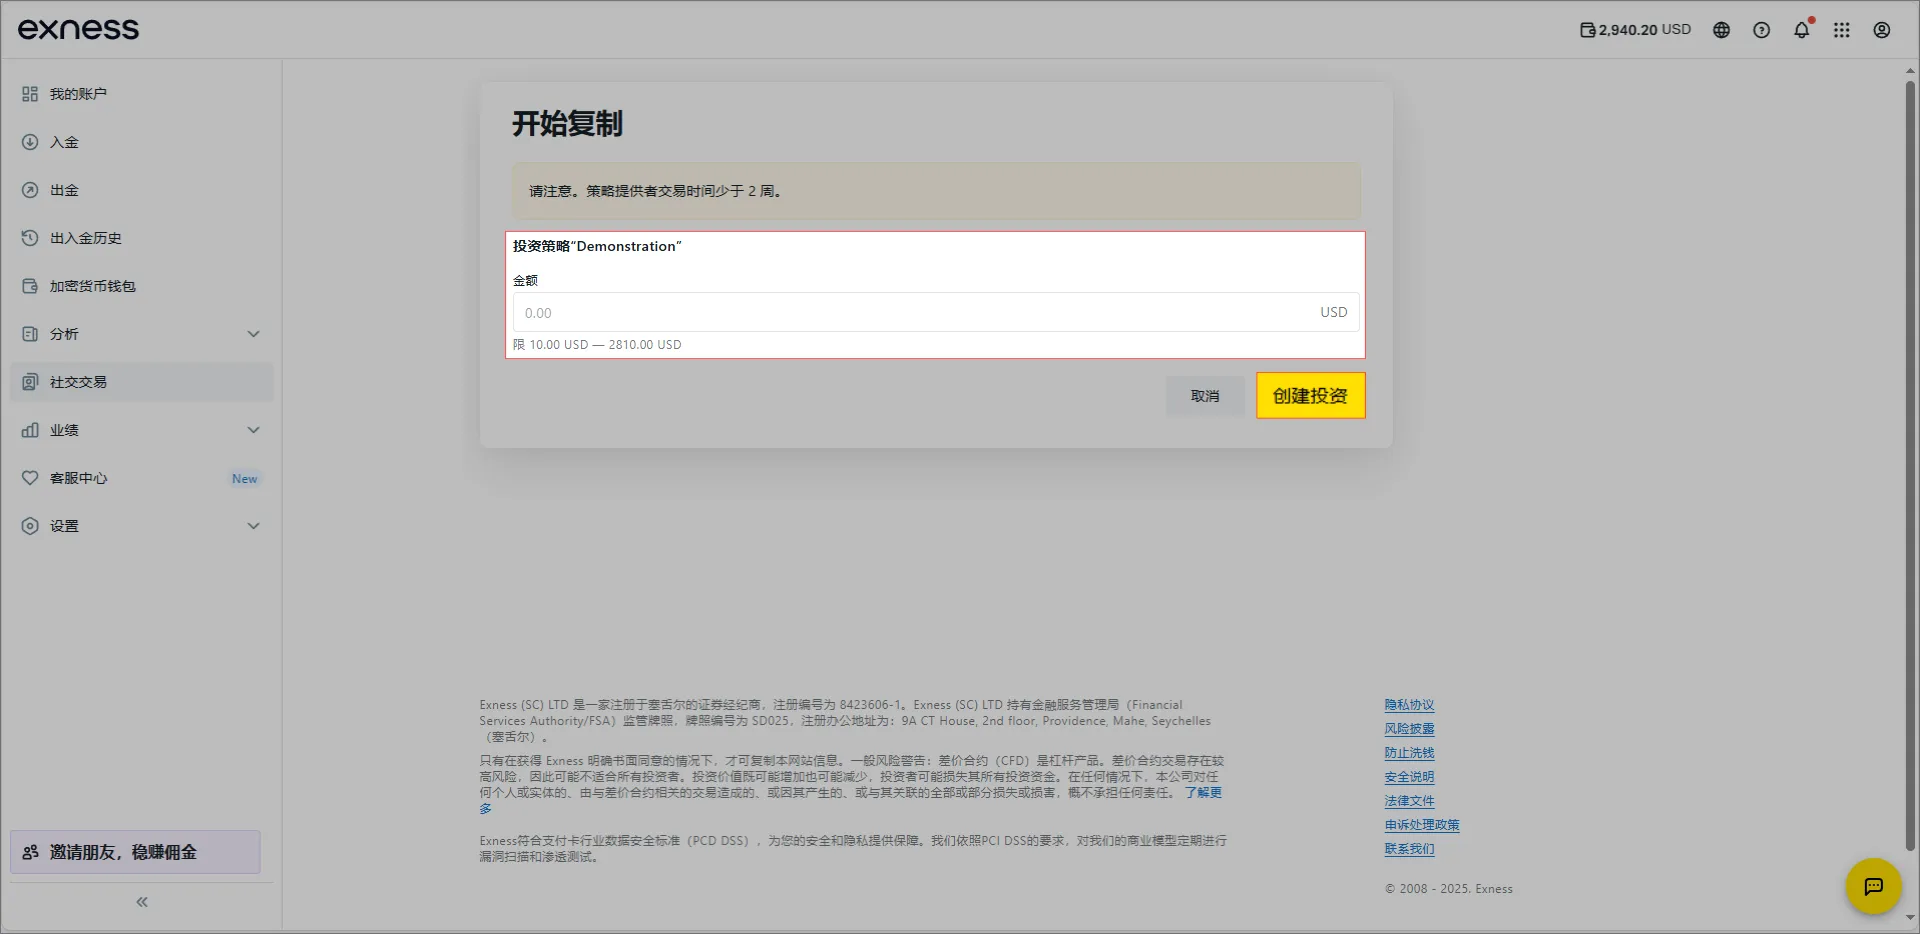Open 社交交易 menu item

click(141, 382)
